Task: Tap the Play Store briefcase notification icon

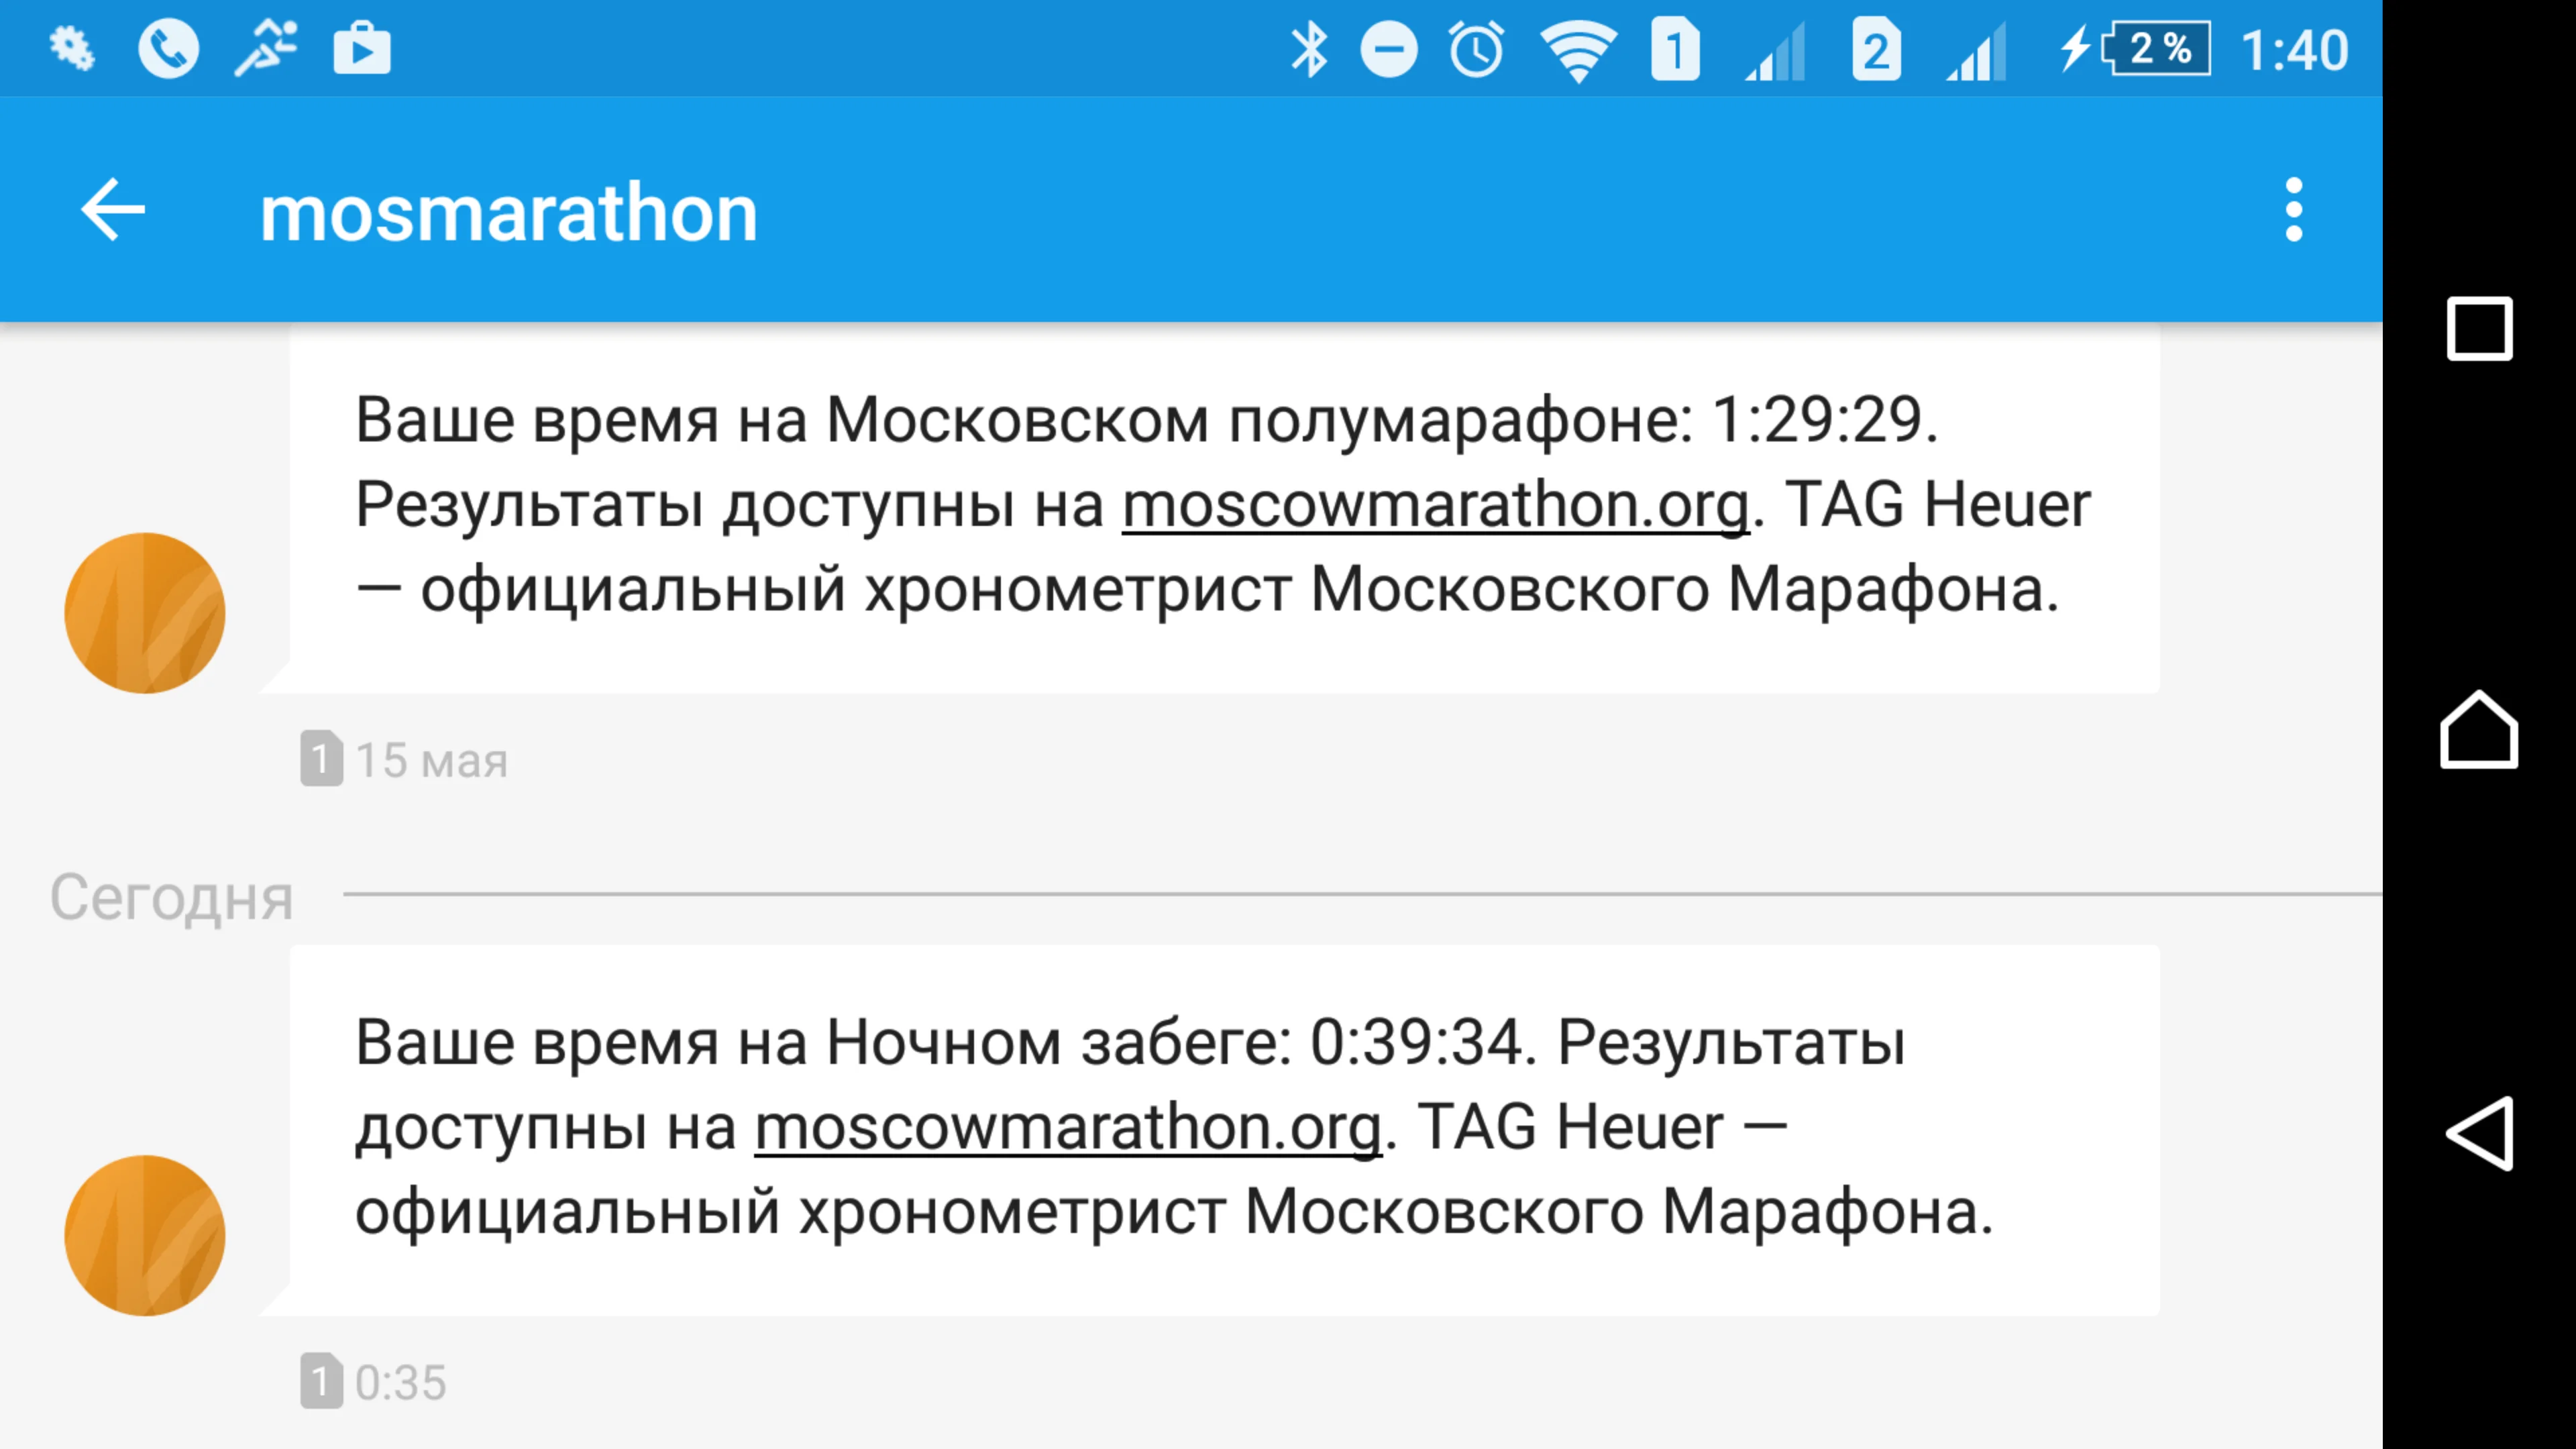Action: 361,49
